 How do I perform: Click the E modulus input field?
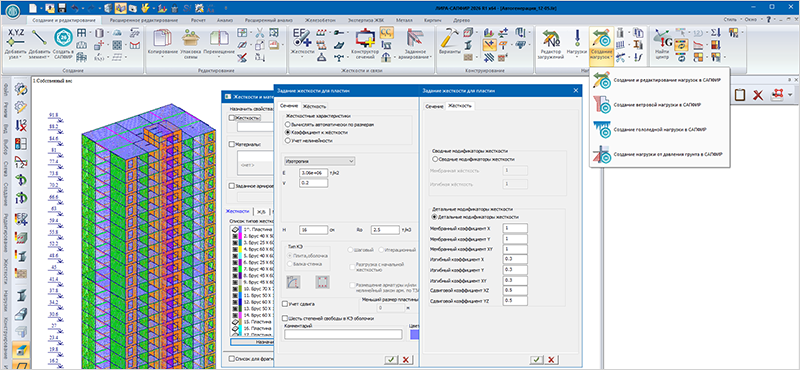point(313,173)
